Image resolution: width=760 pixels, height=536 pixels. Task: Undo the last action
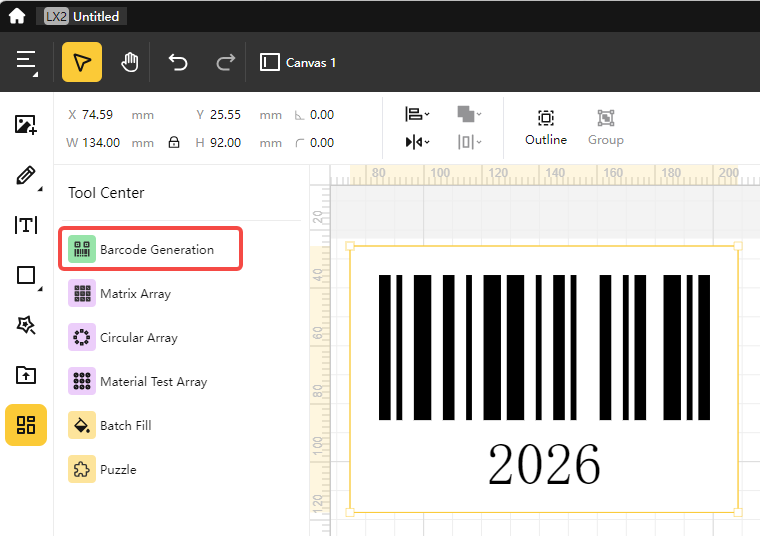point(178,63)
